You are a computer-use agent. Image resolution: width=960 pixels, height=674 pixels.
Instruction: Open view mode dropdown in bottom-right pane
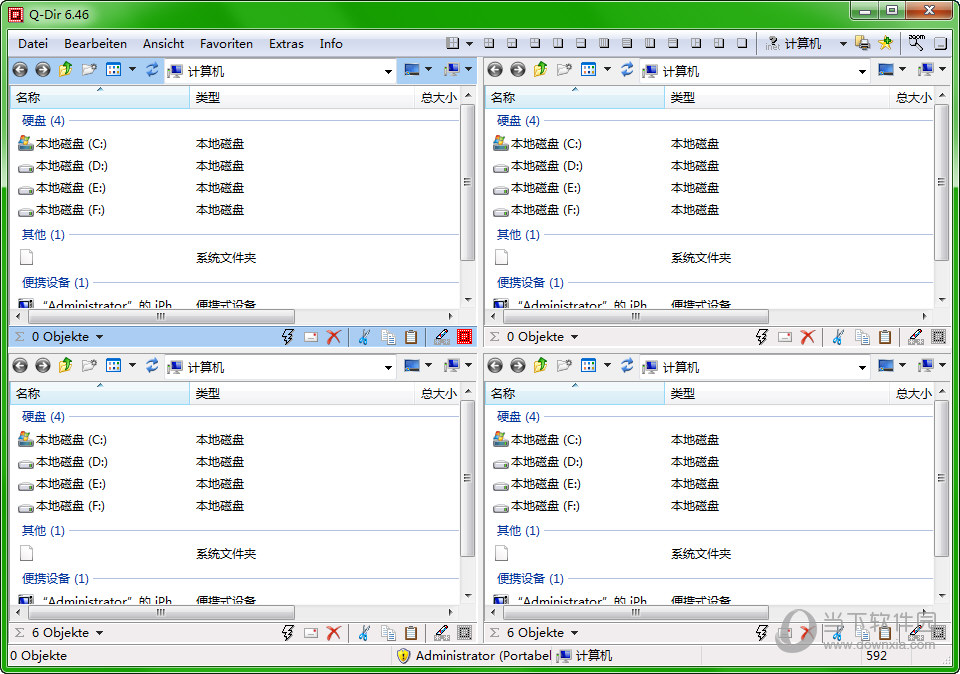(607, 366)
